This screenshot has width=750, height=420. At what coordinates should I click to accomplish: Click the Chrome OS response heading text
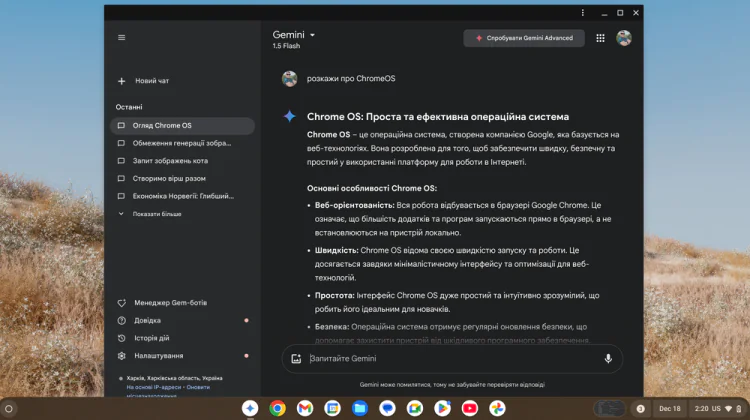click(x=438, y=117)
